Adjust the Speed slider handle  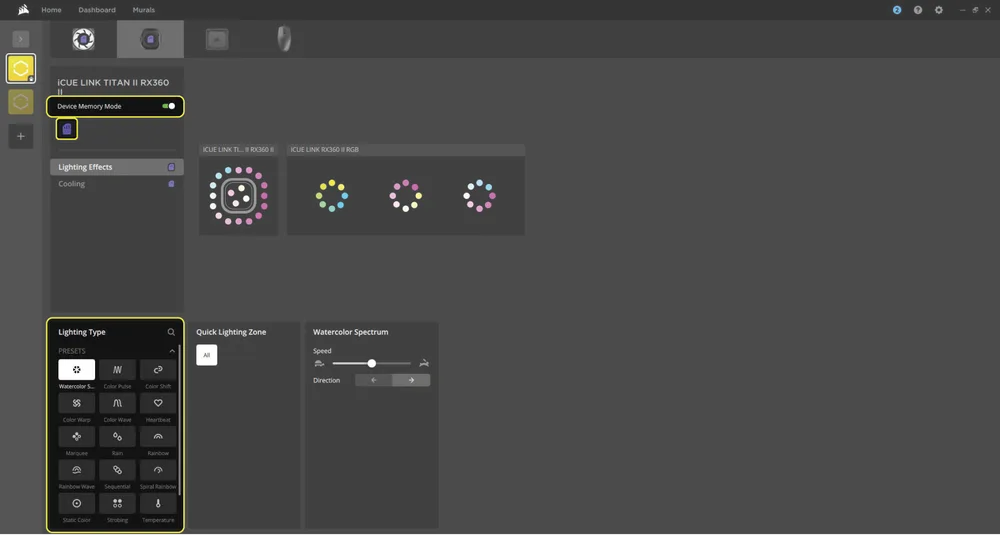[372, 363]
